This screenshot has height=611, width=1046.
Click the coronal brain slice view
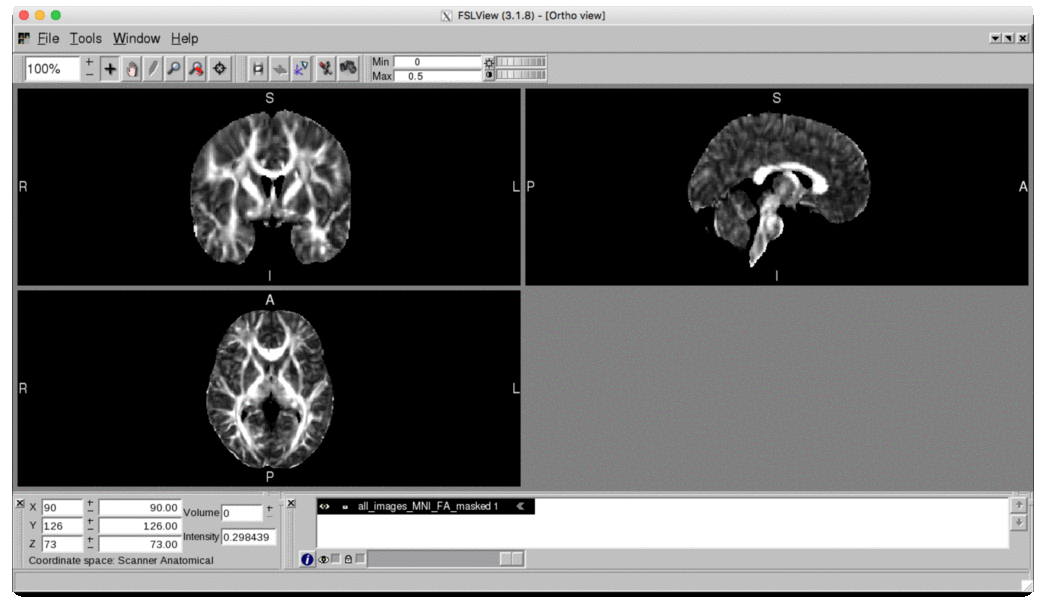pyautogui.click(x=270, y=187)
